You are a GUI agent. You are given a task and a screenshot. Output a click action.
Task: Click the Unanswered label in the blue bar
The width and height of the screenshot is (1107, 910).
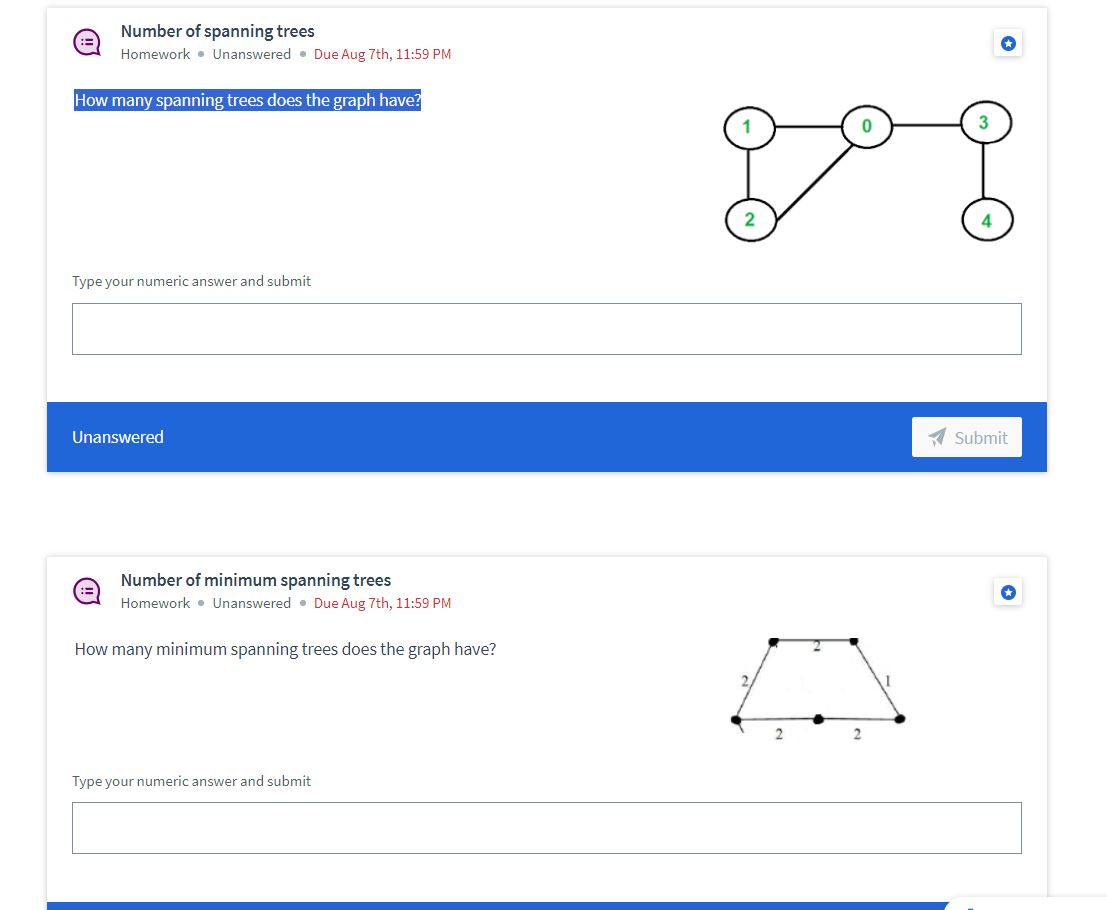118,437
